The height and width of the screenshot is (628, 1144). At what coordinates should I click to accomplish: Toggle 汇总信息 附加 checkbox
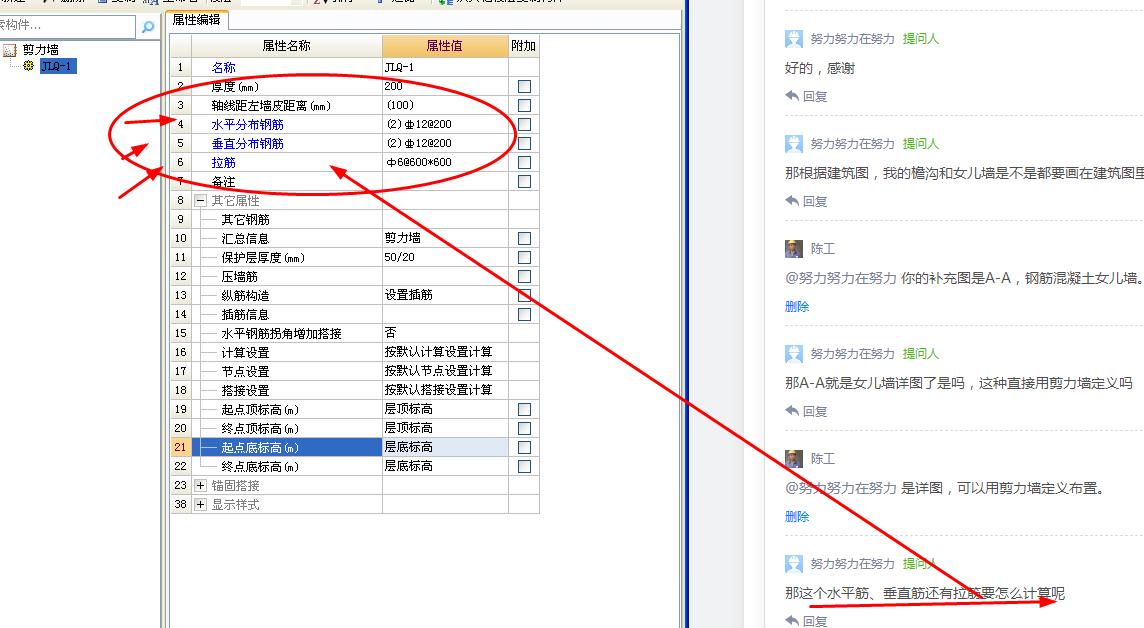[524, 238]
